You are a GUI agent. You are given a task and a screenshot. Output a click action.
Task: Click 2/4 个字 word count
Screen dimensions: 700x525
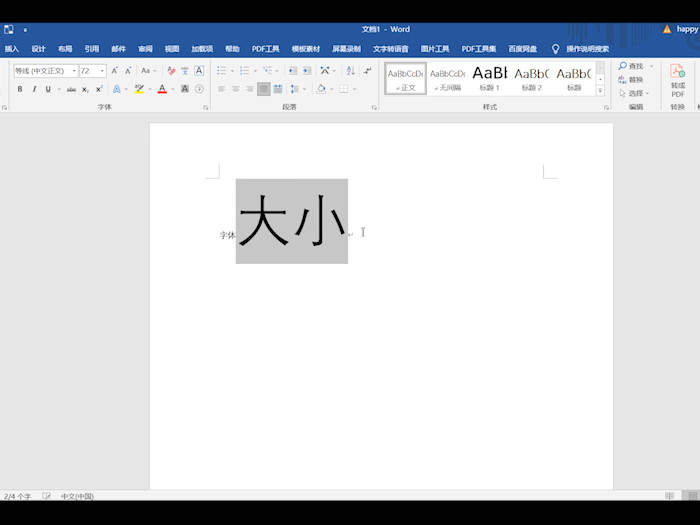click(17, 496)
